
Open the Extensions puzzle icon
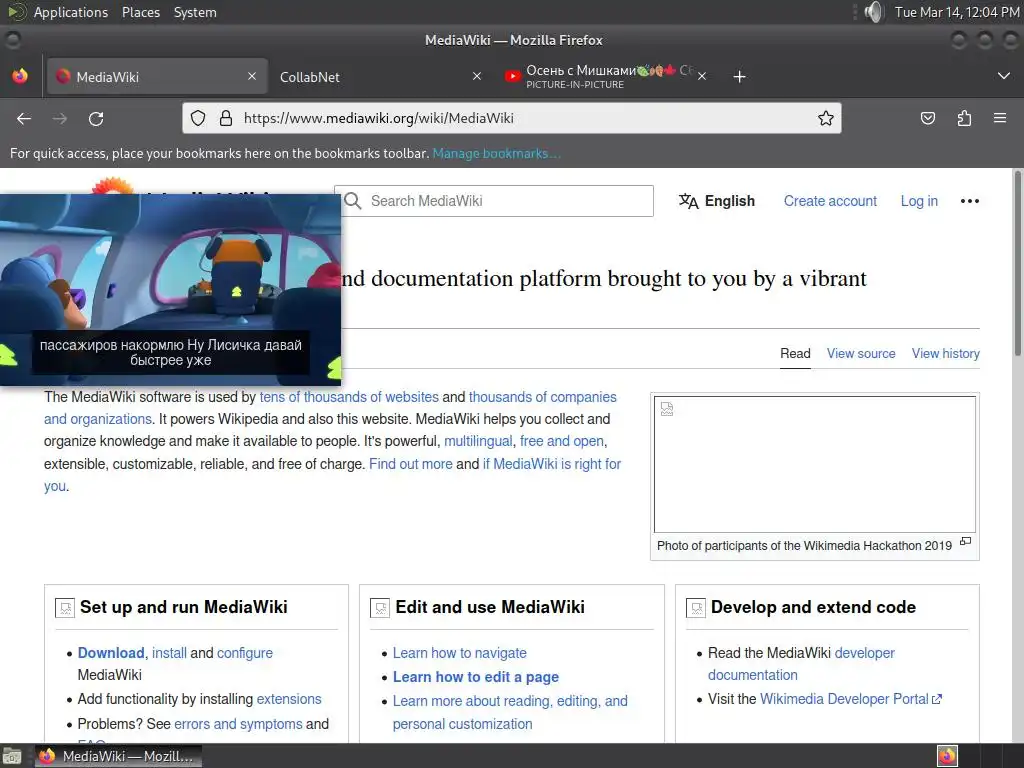965,118
